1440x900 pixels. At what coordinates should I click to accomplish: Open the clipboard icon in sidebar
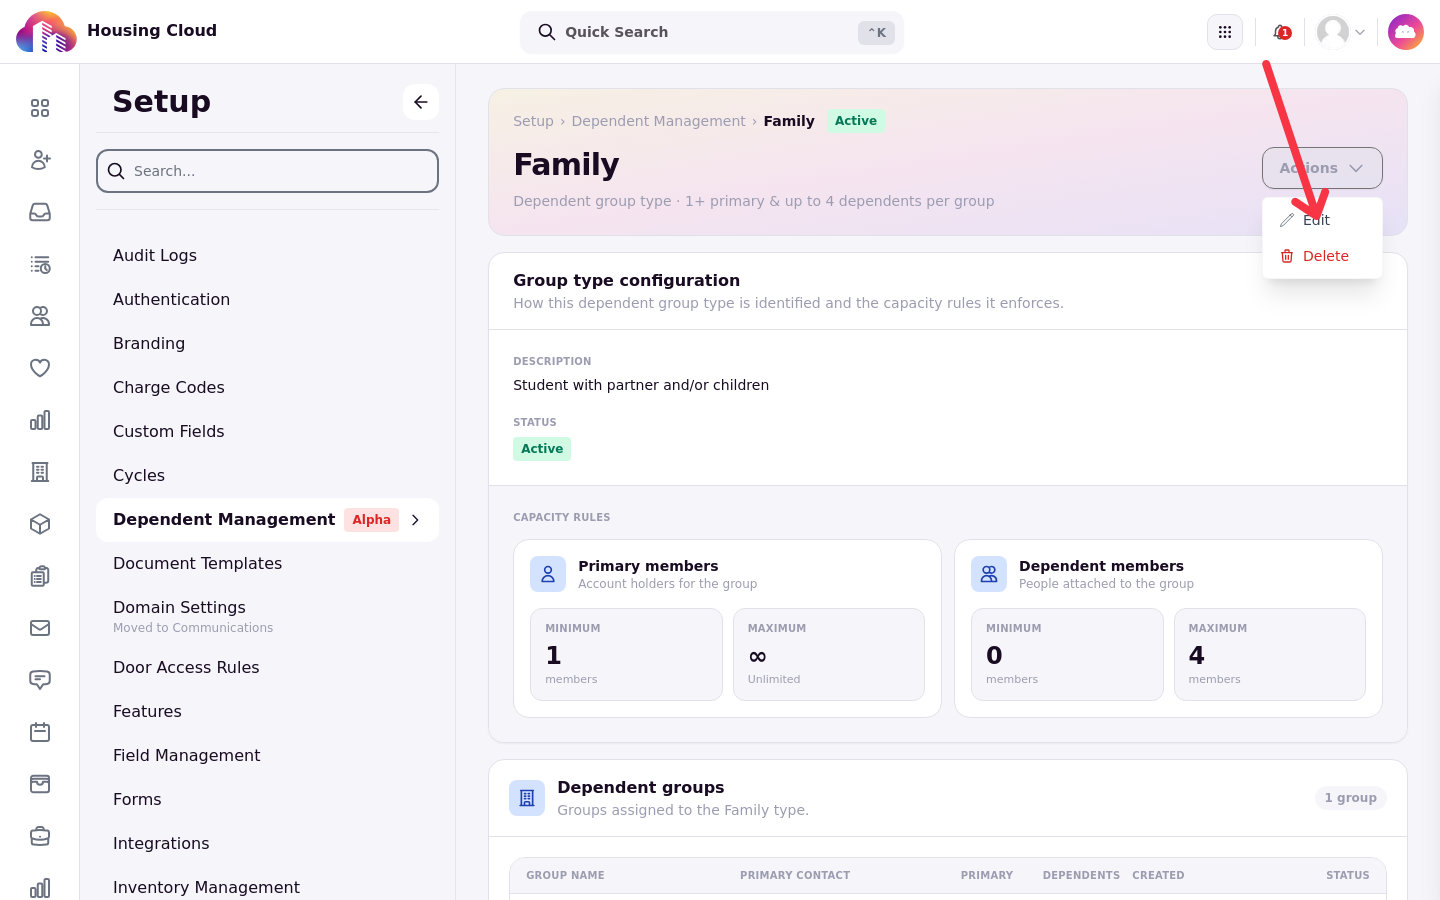pyautogui.click(x=40, y=576)
